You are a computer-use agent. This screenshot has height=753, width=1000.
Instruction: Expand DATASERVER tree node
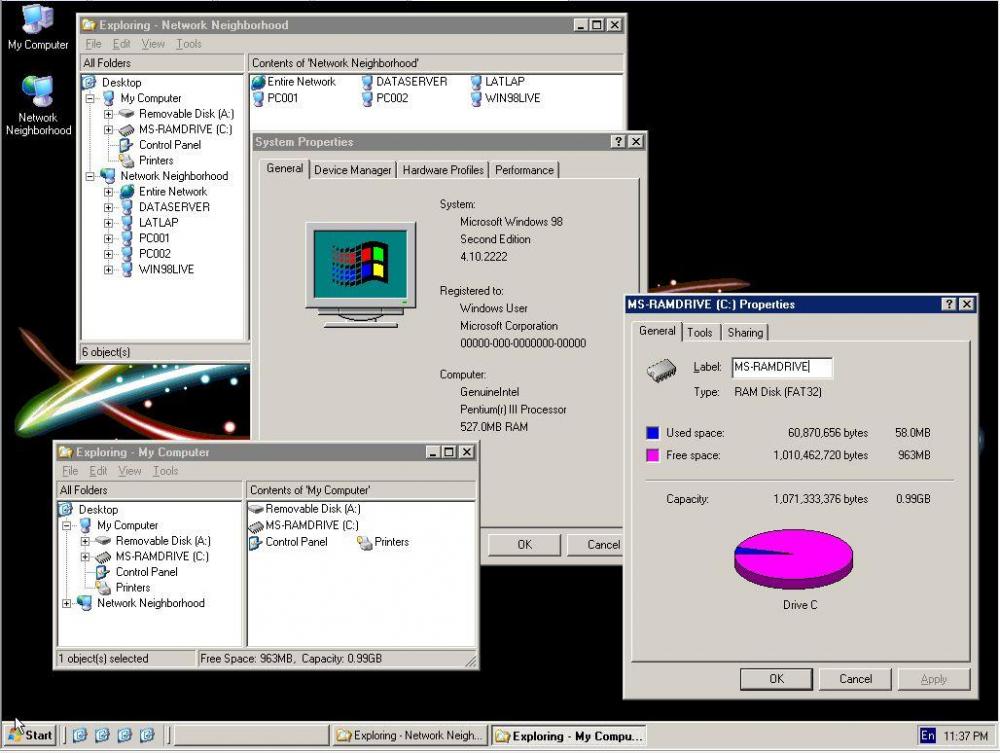(108, 207)
